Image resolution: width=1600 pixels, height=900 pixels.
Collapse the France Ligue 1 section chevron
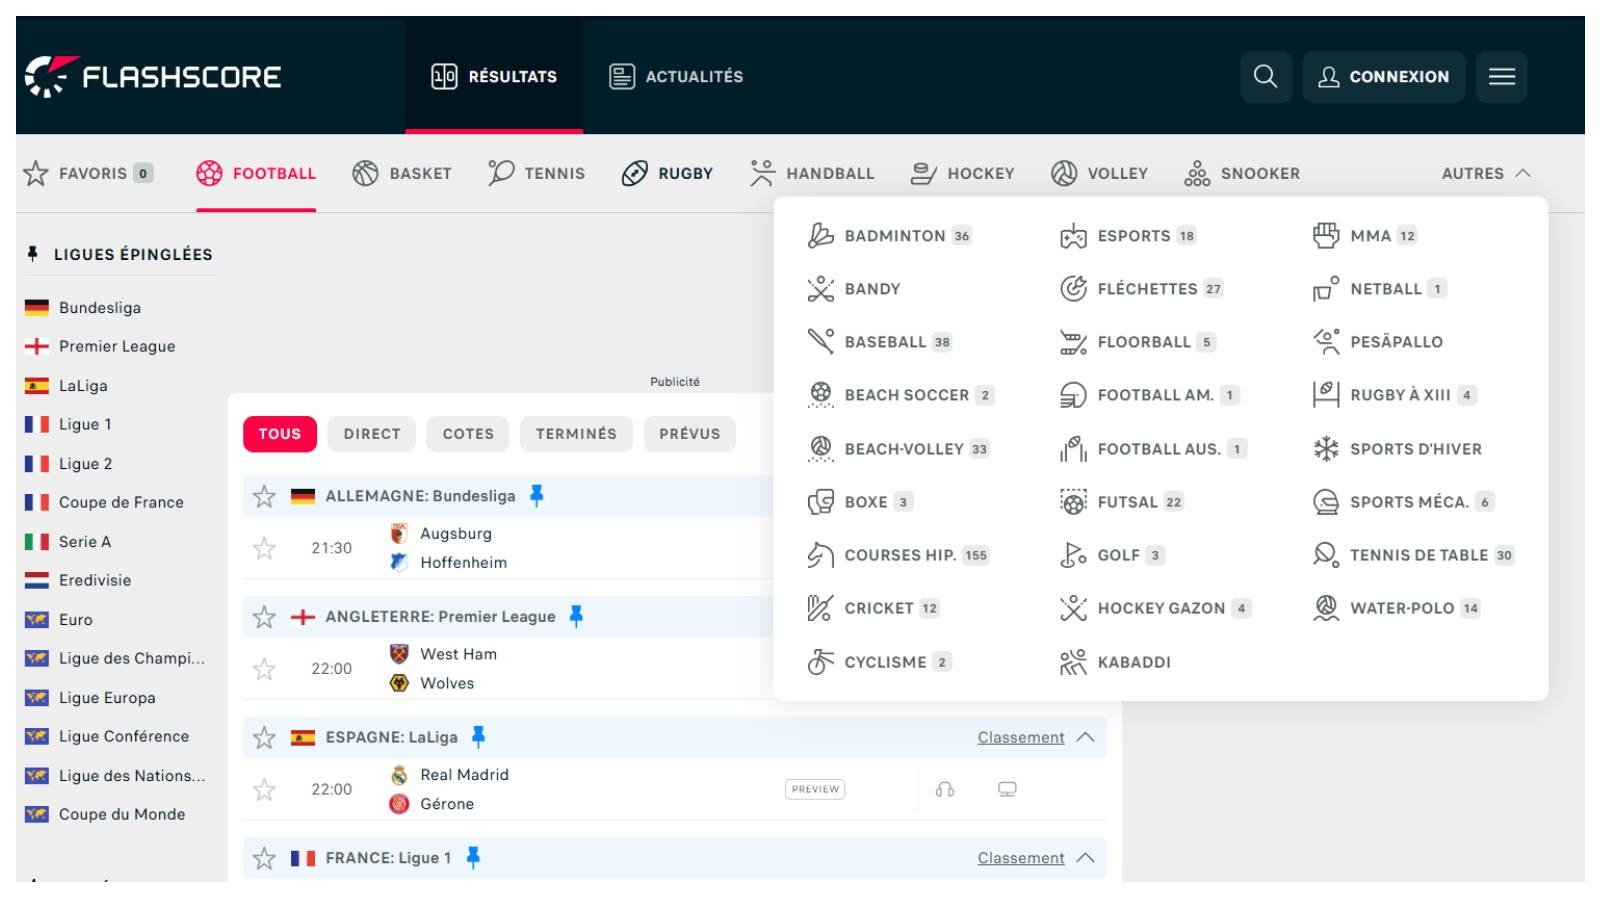point(1085,858)
